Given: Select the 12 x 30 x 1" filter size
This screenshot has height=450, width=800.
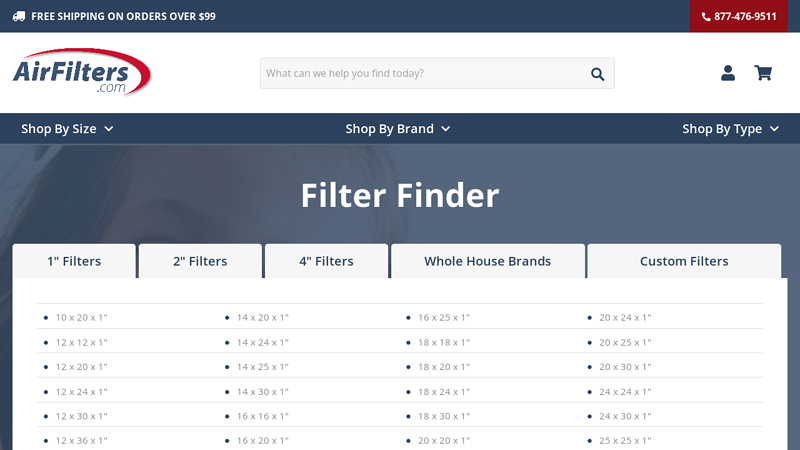Looking at the screenshot, I should [82, 416].
